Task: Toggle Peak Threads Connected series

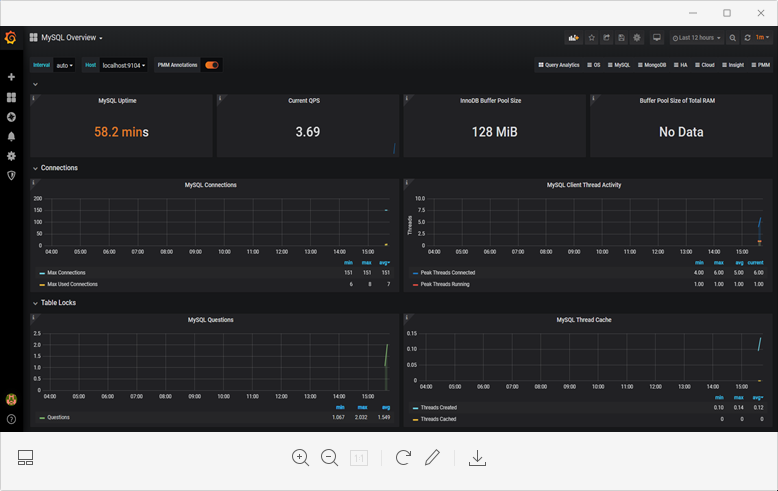Action: click(448, 273)
